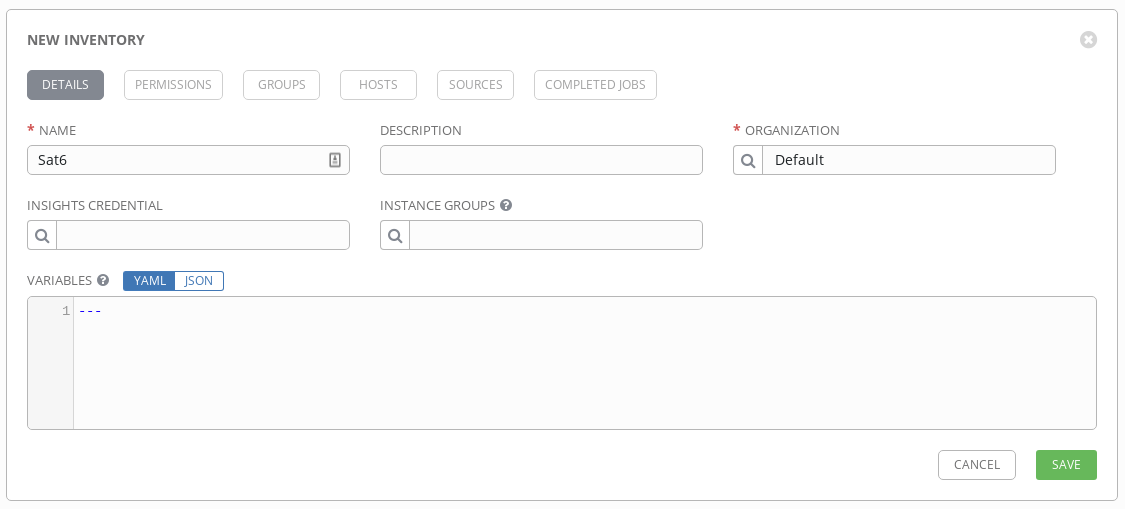The image size is (1125, 509).
Task: Open Instance Groups lookup search icon
Action: pos(395,235)
